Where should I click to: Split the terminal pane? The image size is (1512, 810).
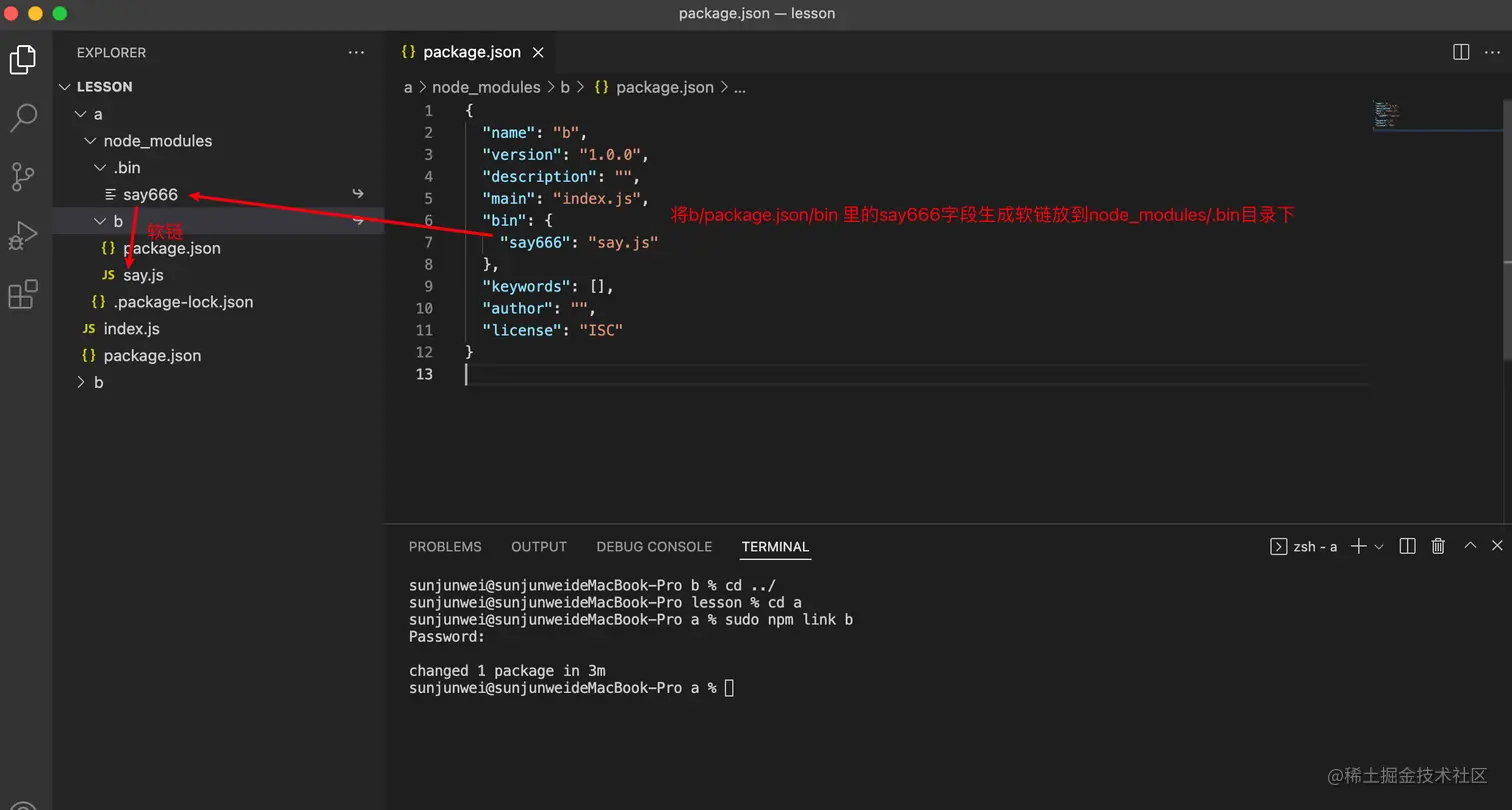(1407, 546)
